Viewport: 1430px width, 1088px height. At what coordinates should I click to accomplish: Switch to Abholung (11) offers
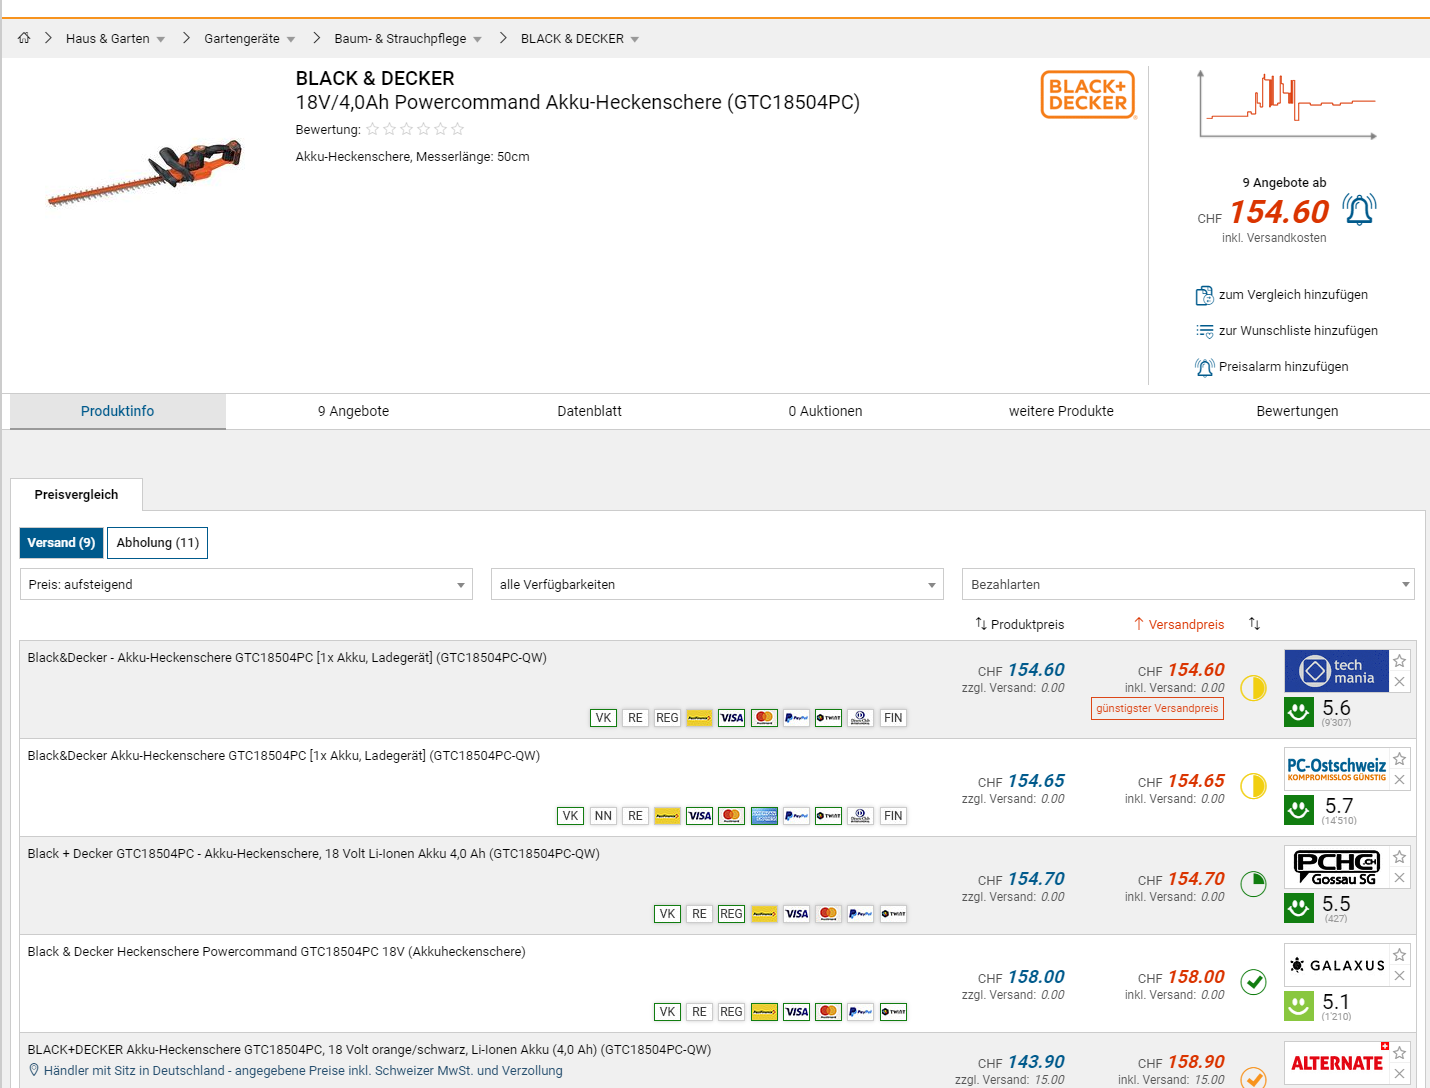click(x=157, y=543)
